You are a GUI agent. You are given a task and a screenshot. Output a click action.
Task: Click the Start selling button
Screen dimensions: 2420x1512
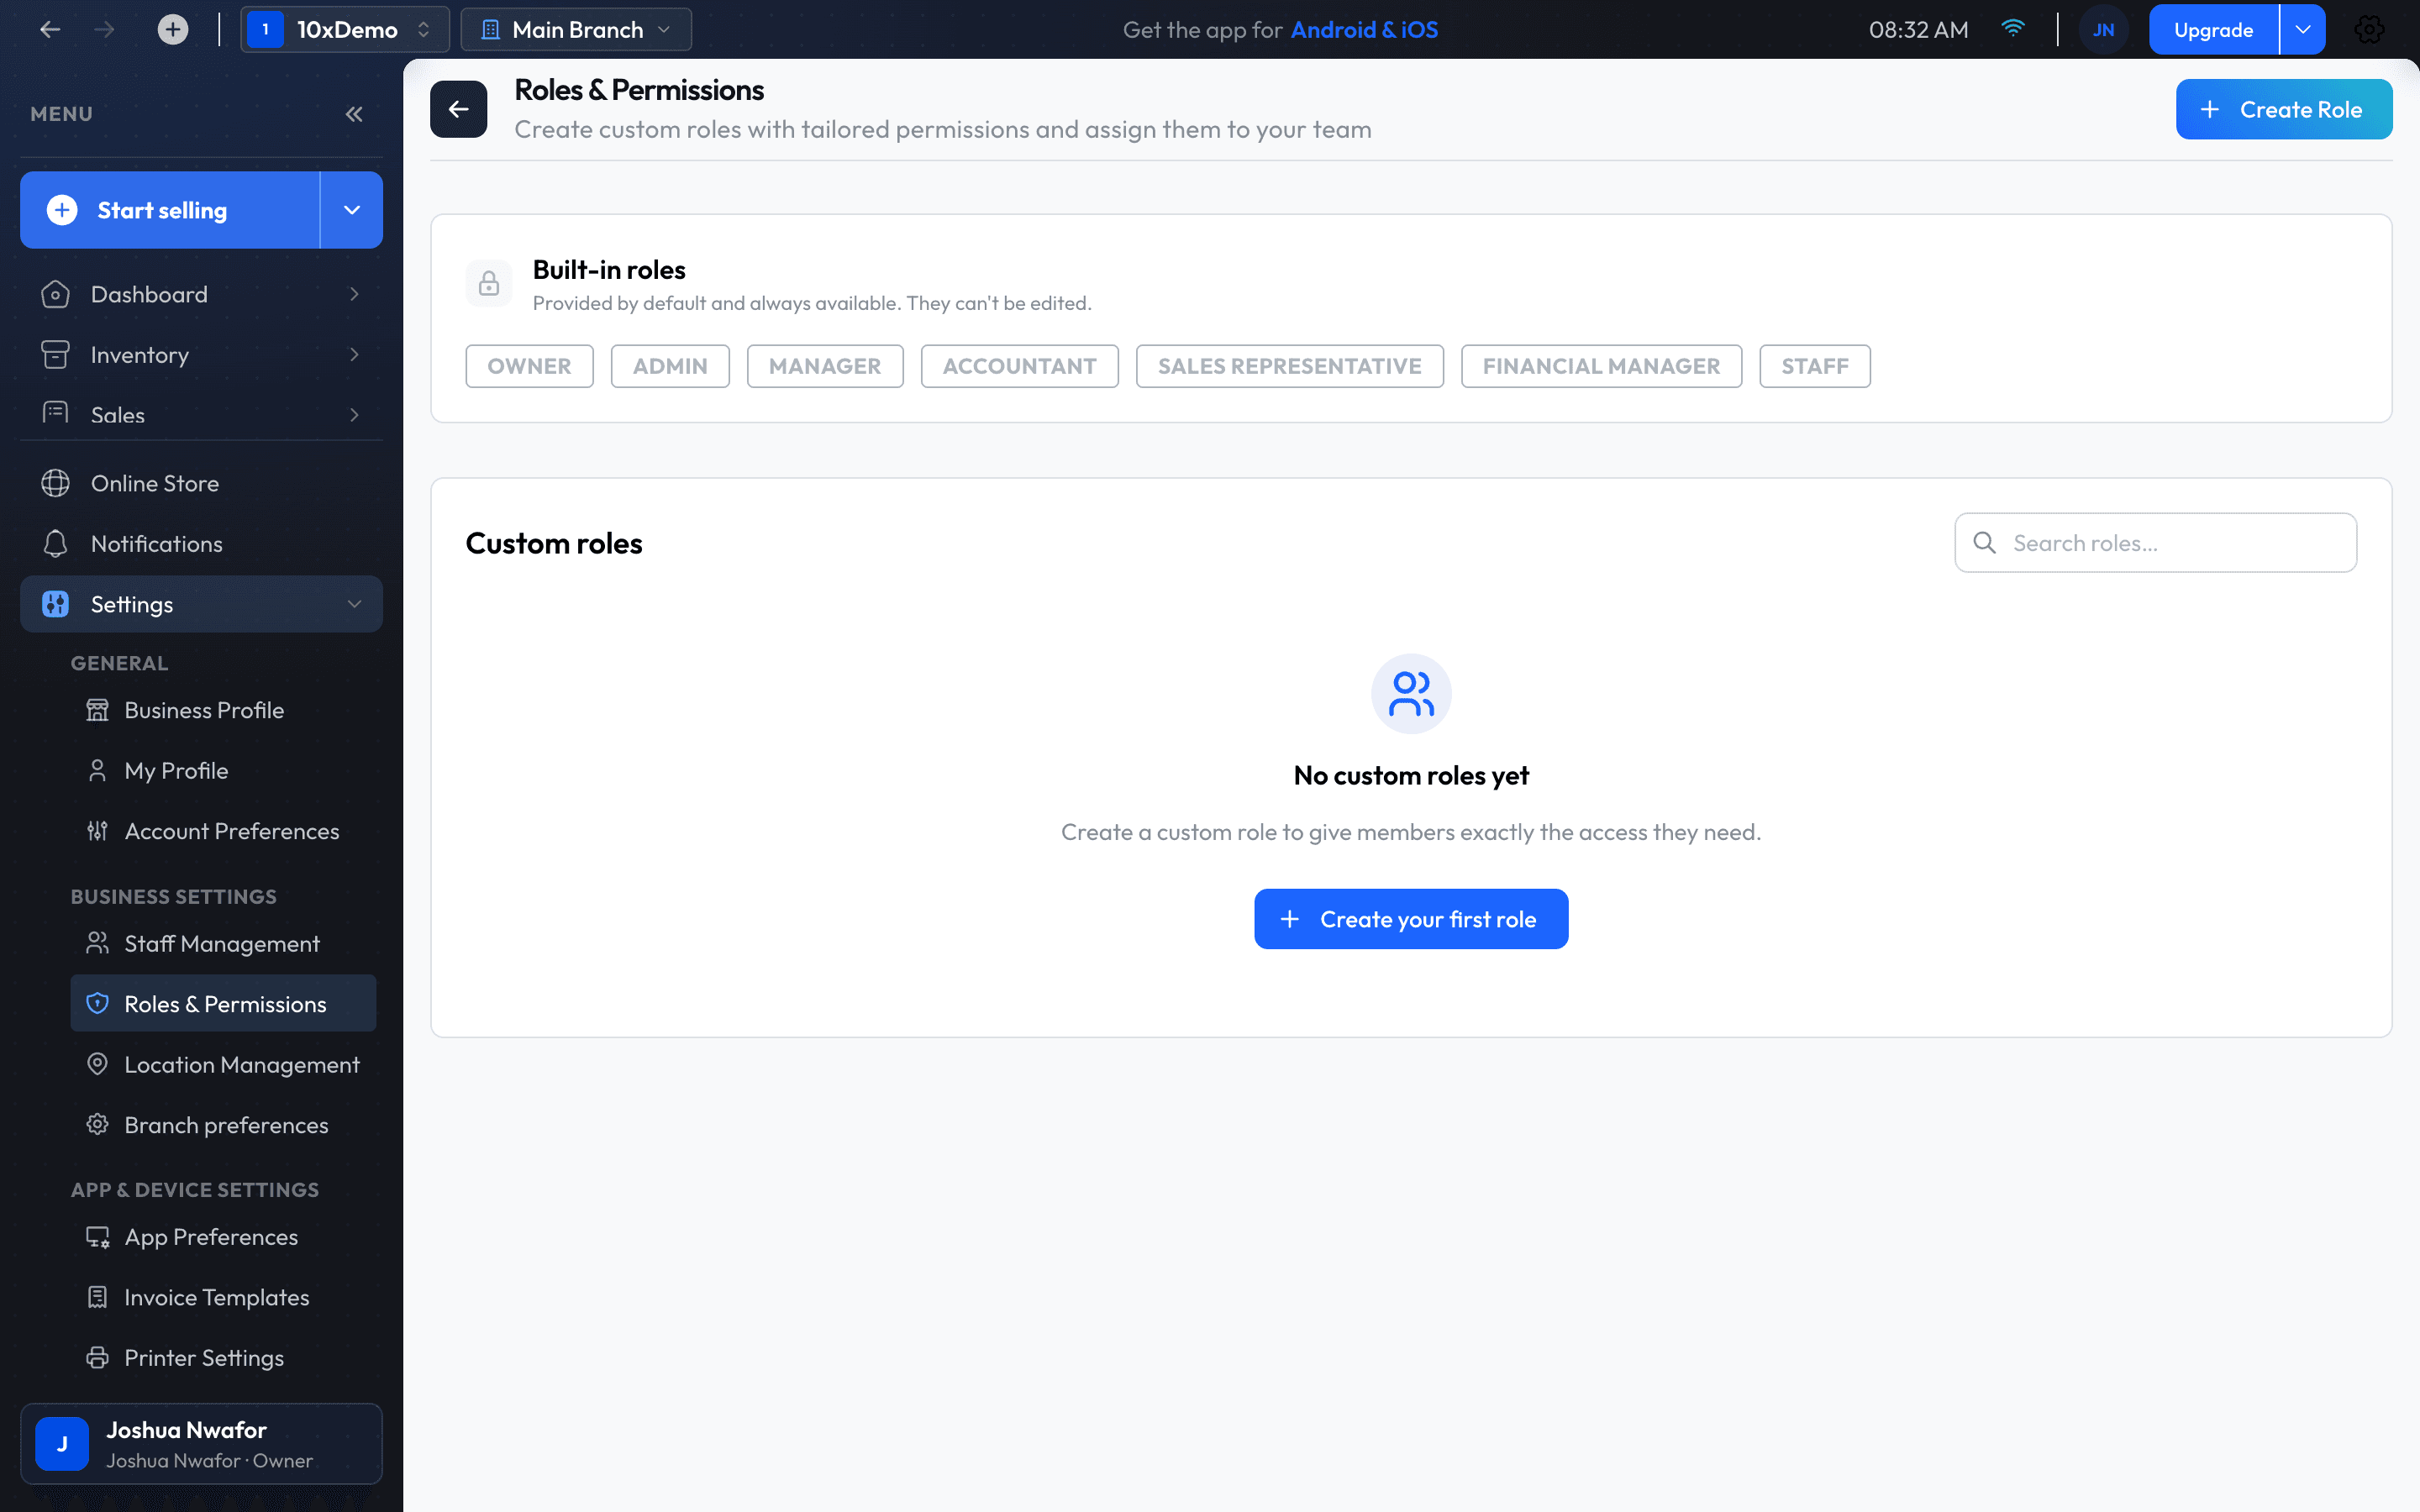pyautogui.click(x=170, y=210)
